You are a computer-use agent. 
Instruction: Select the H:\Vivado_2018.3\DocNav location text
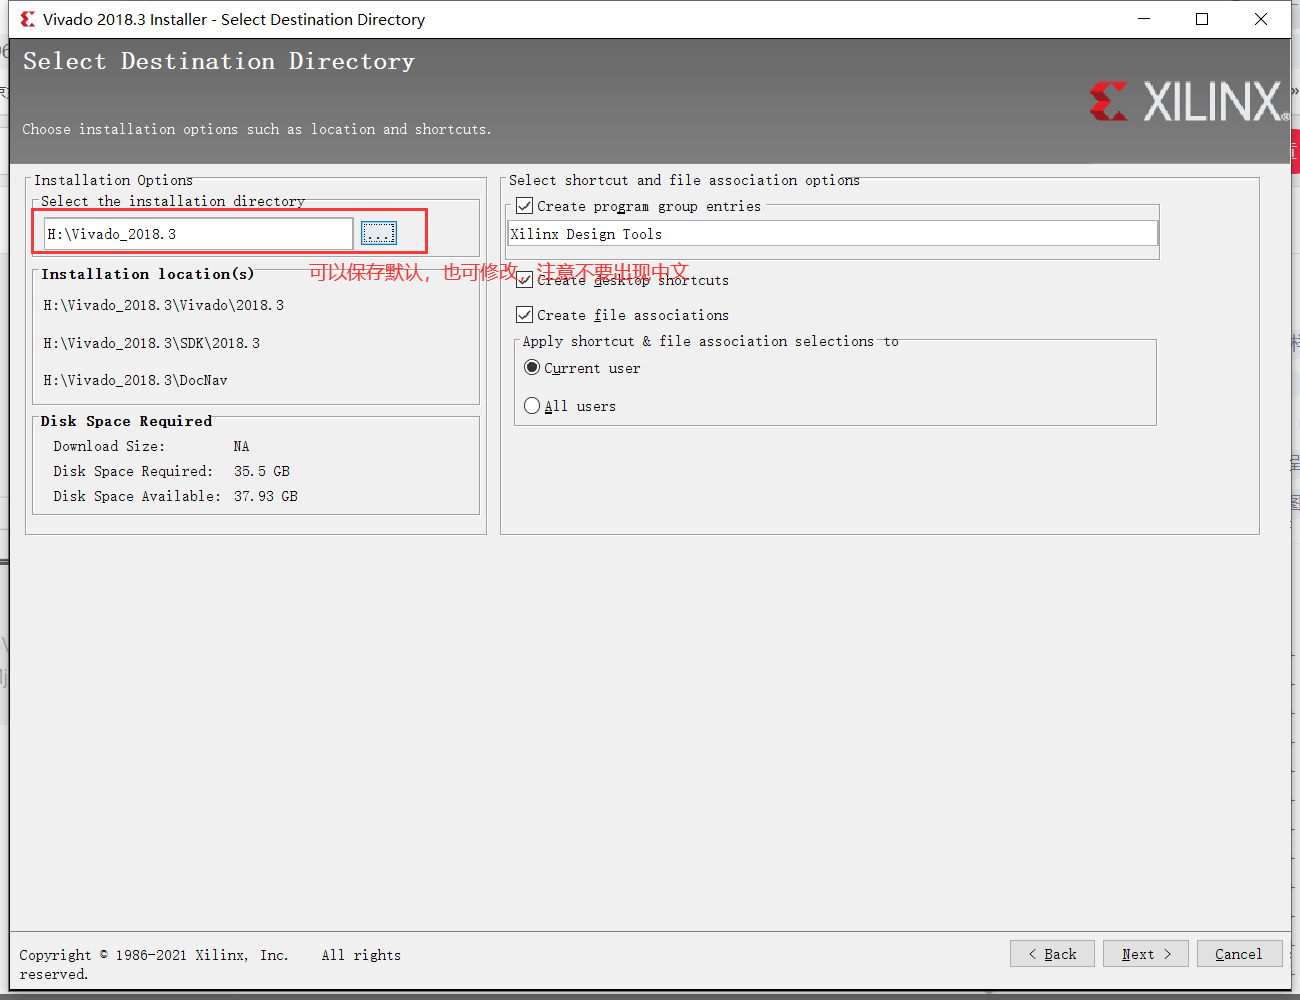(x=135, y=380)
